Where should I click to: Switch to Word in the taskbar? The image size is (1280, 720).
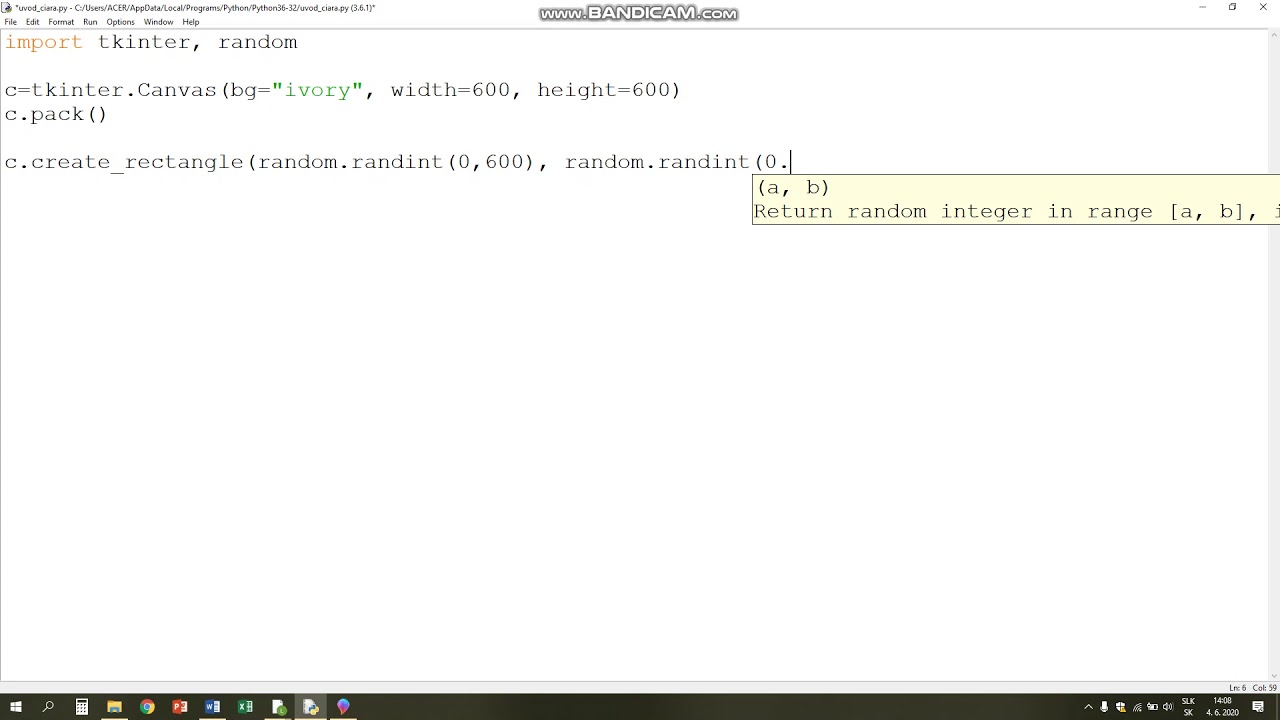(x=212, y=707)
